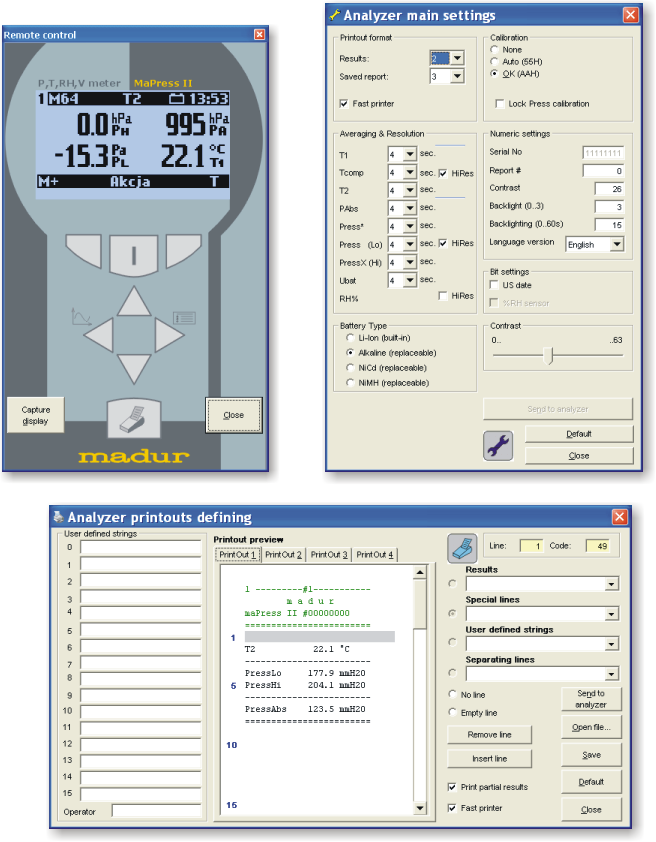Screen dimensions: 656x842
Task: Click Open file... button
Action: pos(591,727)
